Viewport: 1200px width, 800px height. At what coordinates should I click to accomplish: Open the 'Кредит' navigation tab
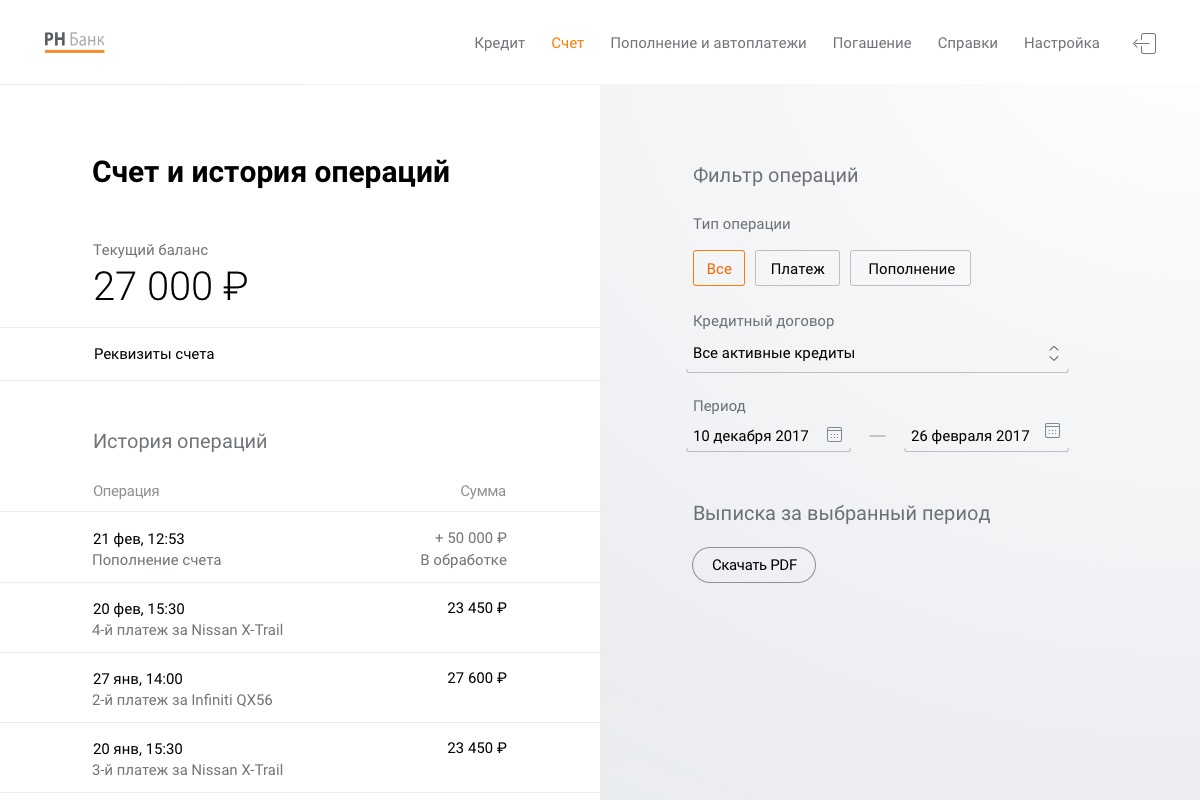499,43
